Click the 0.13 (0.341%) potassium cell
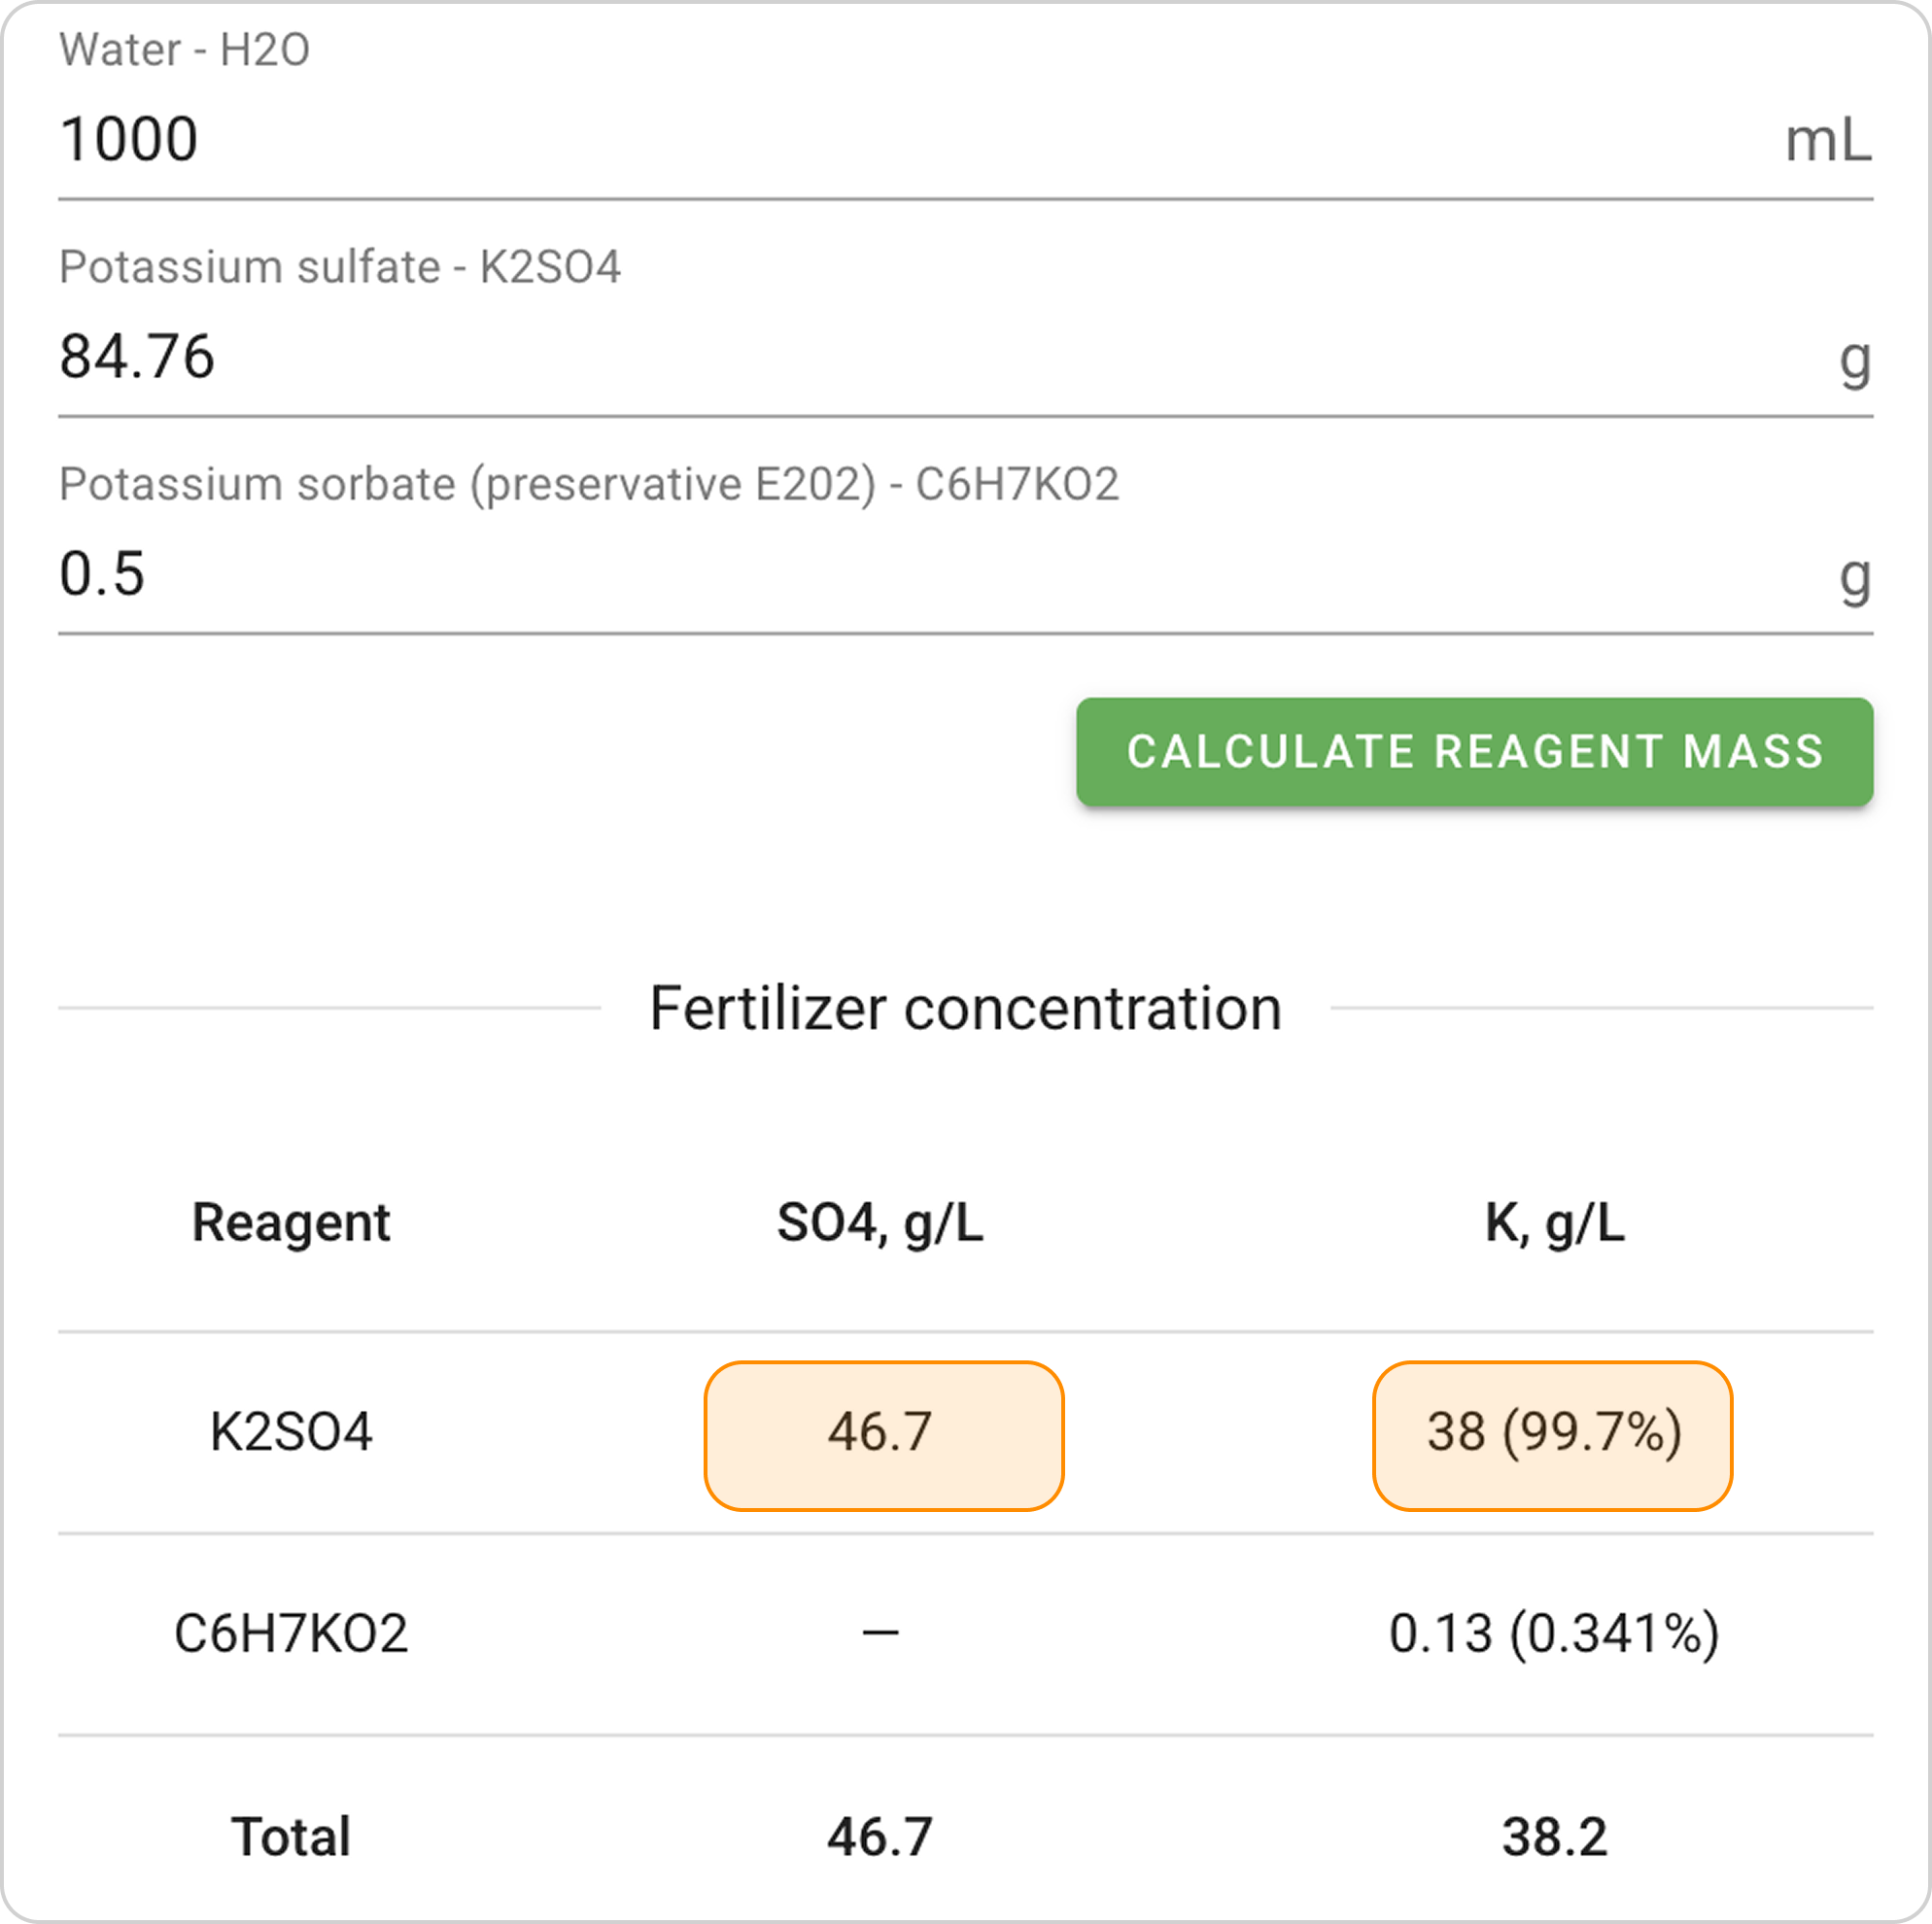The image size is (1932, 1924). pyautogui.click(x=1554, y=1634)
